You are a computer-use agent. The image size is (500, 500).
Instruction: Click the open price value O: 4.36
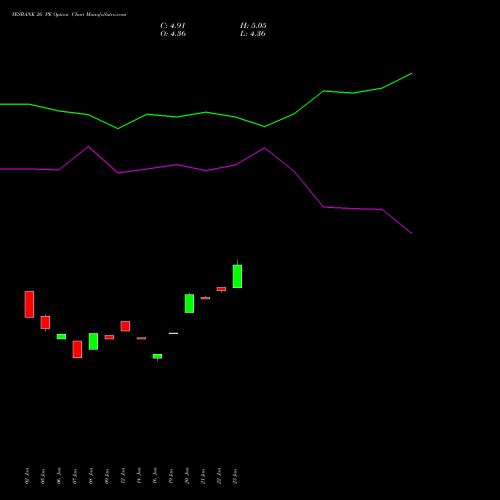[173, 34]
